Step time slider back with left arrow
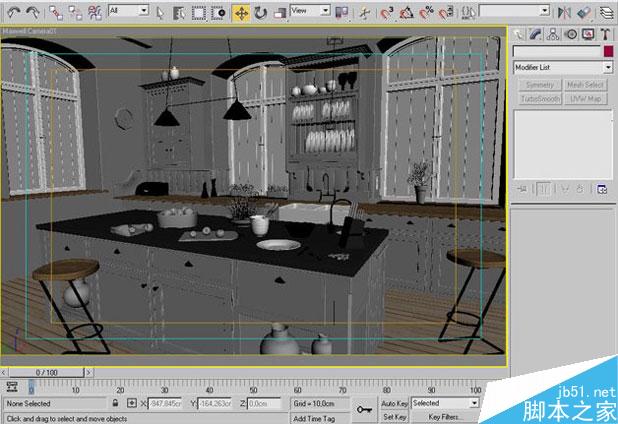Screen dimensions: 618x424 [x=4, y=372]
